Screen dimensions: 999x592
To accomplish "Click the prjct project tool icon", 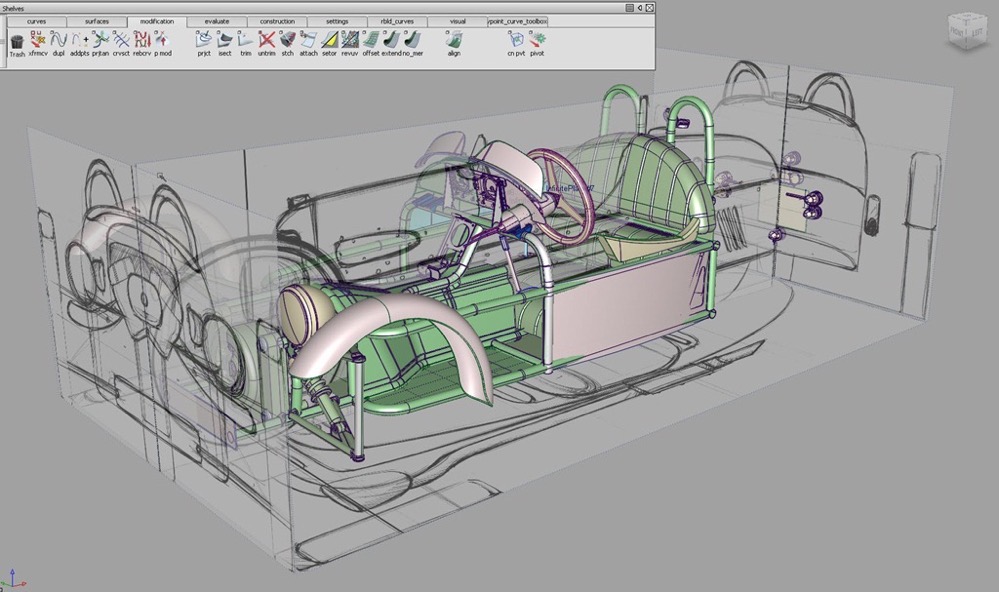I will coord(204,40).
